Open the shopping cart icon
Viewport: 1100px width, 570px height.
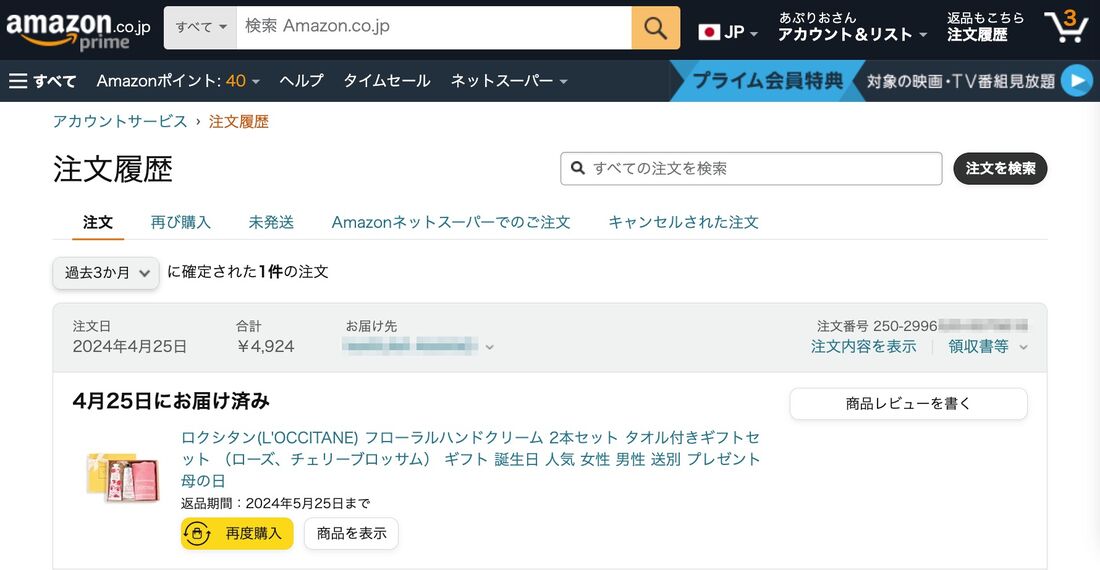coord(1066,27)
